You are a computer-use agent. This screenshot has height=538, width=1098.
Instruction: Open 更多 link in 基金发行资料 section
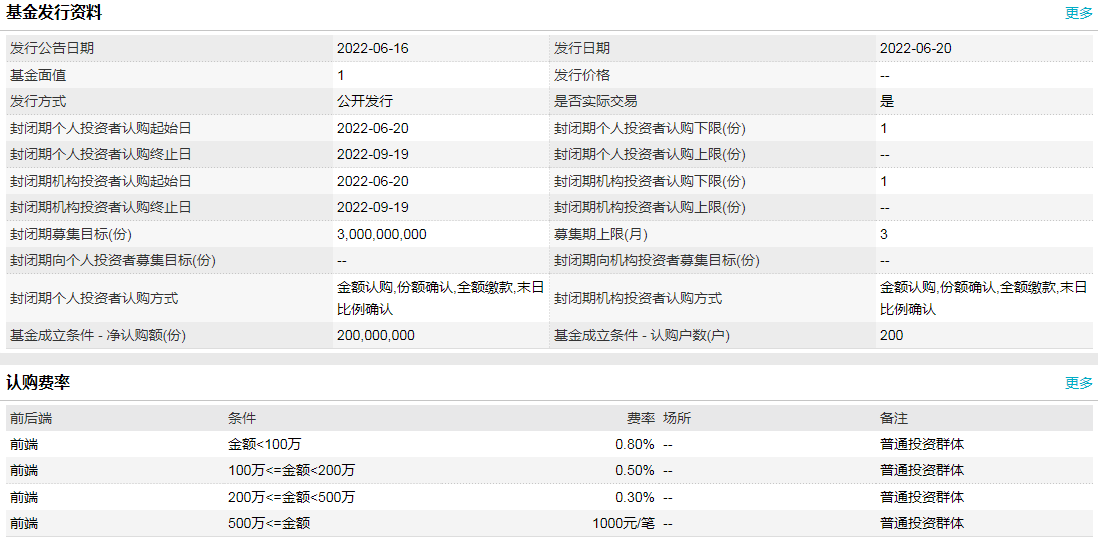tap(1078, 13)
